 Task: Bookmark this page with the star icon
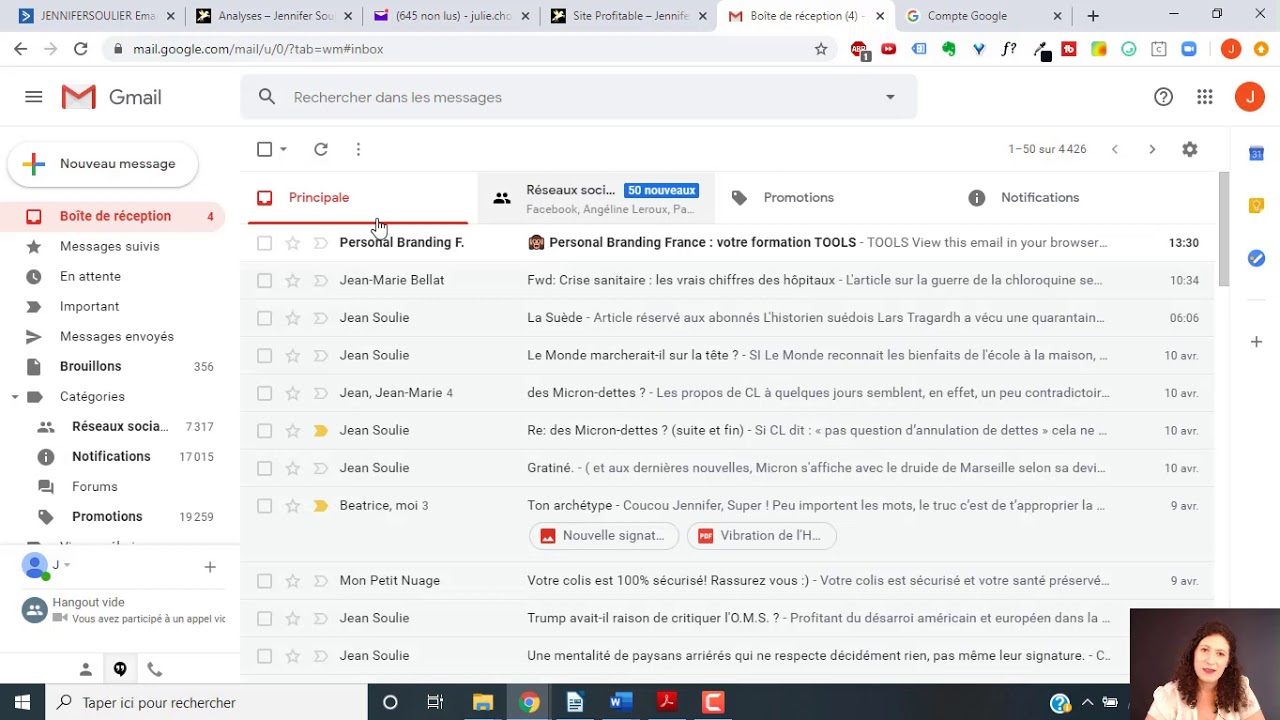(821, 49)
